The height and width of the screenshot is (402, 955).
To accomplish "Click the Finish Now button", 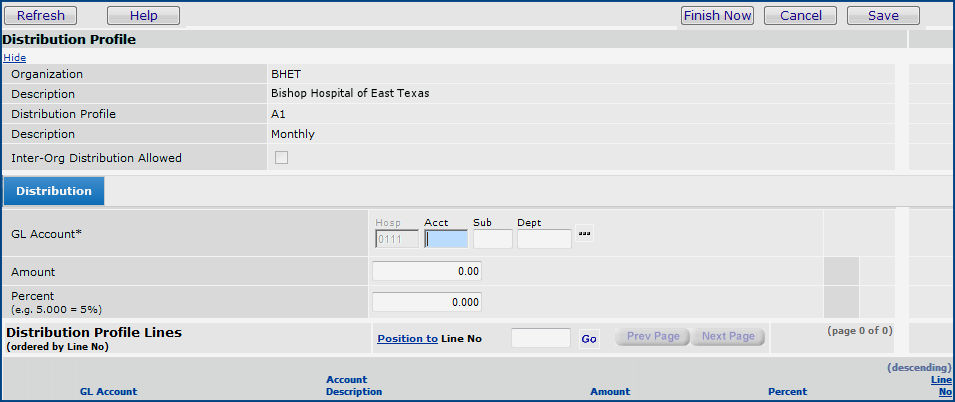I will [x=717, y=16].
